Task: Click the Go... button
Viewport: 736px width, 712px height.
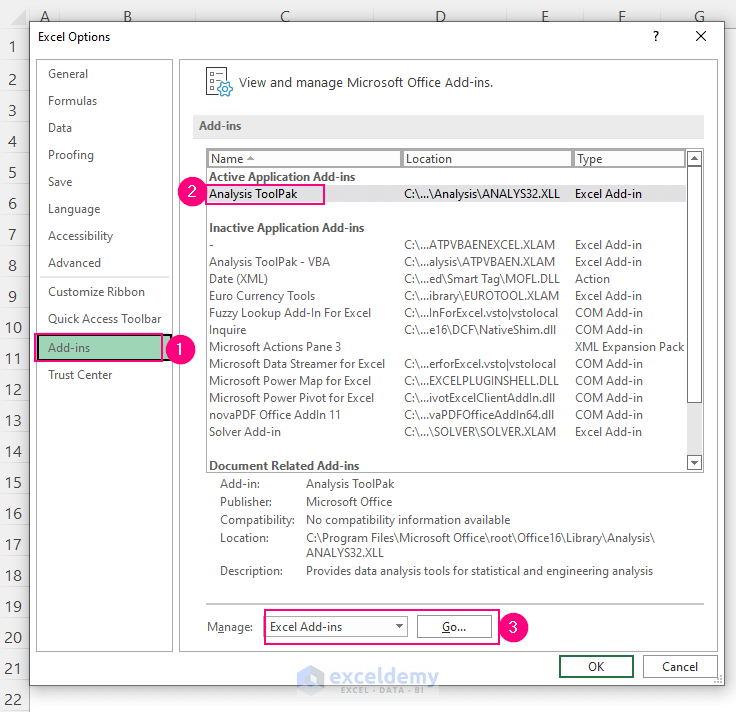Action: tap(454, 627)
